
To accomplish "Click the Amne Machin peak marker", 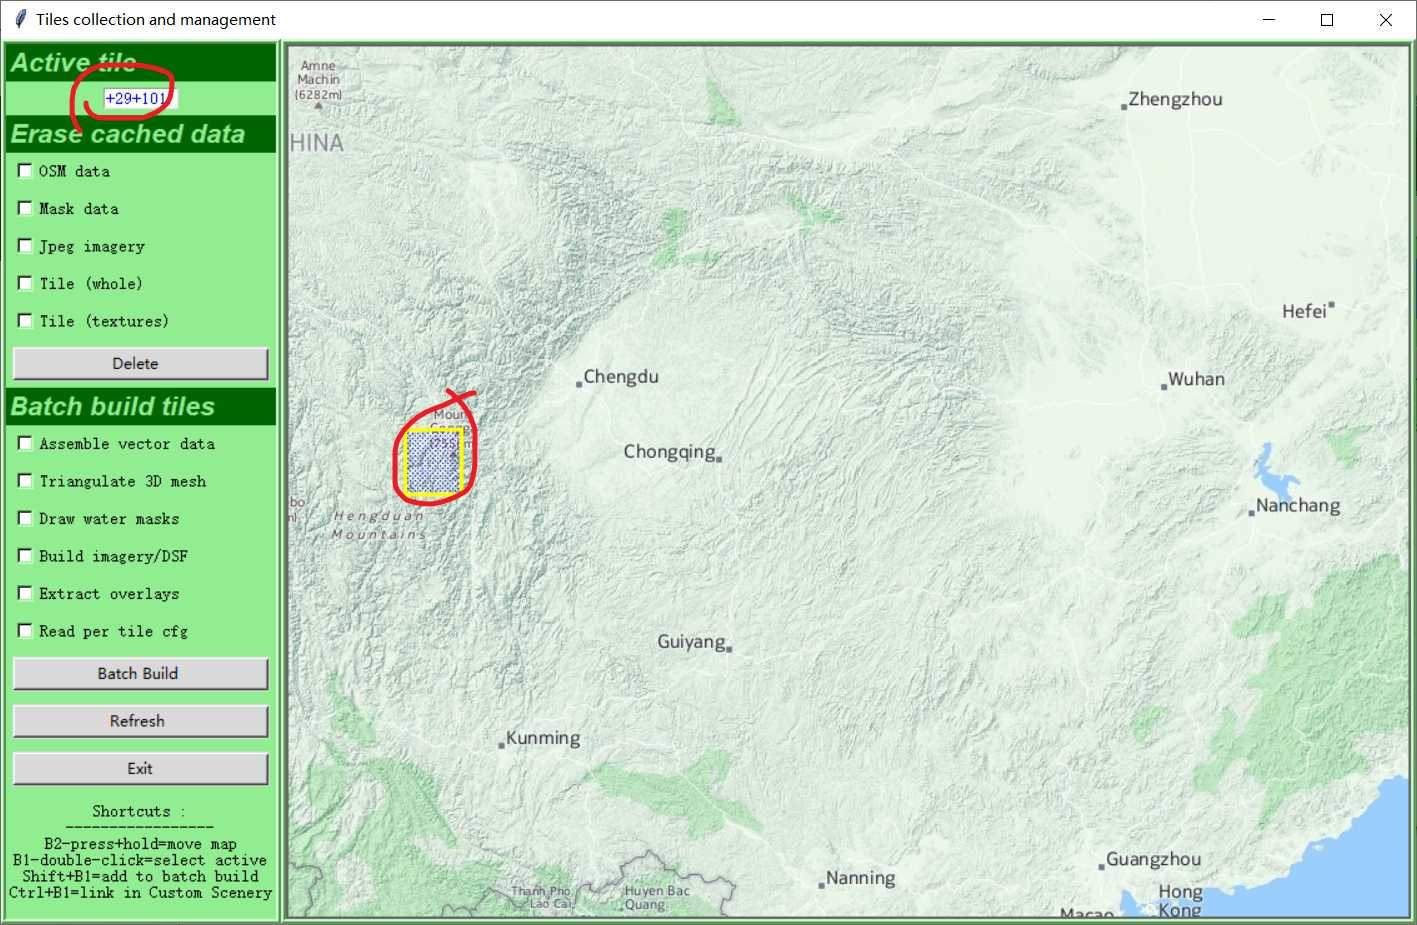I will 319,104.
